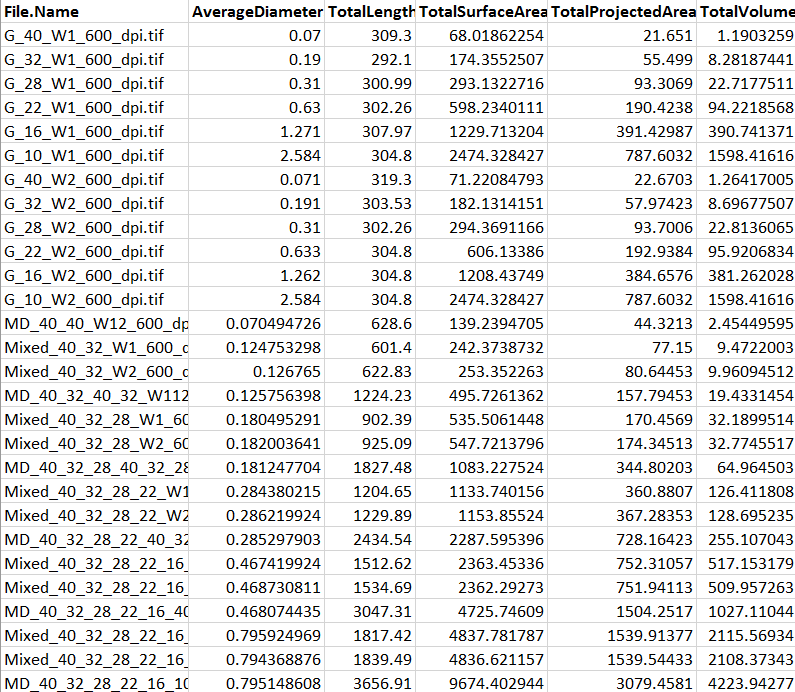Click the cell G_16_W1_600_dpi.tif
The image size is (795, 692).
pyautogui.click(x=94, y=131)
